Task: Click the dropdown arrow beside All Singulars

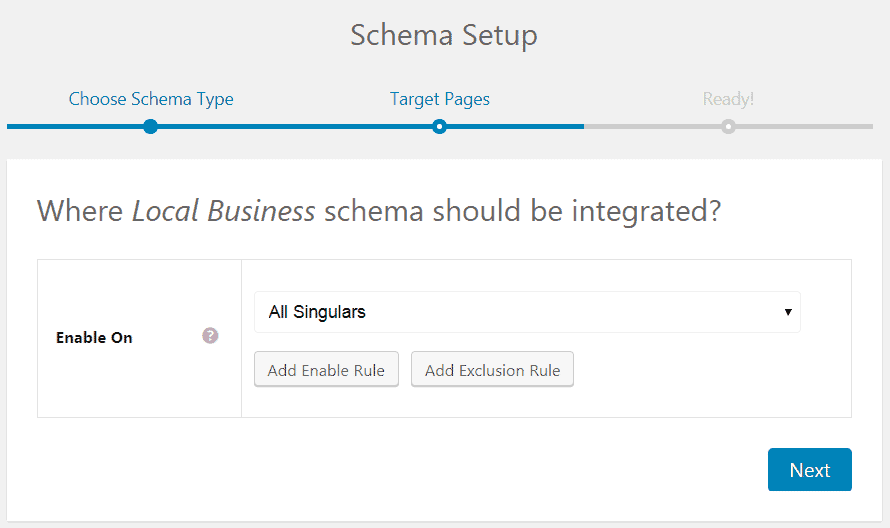Action: click(x=788, y=312)
